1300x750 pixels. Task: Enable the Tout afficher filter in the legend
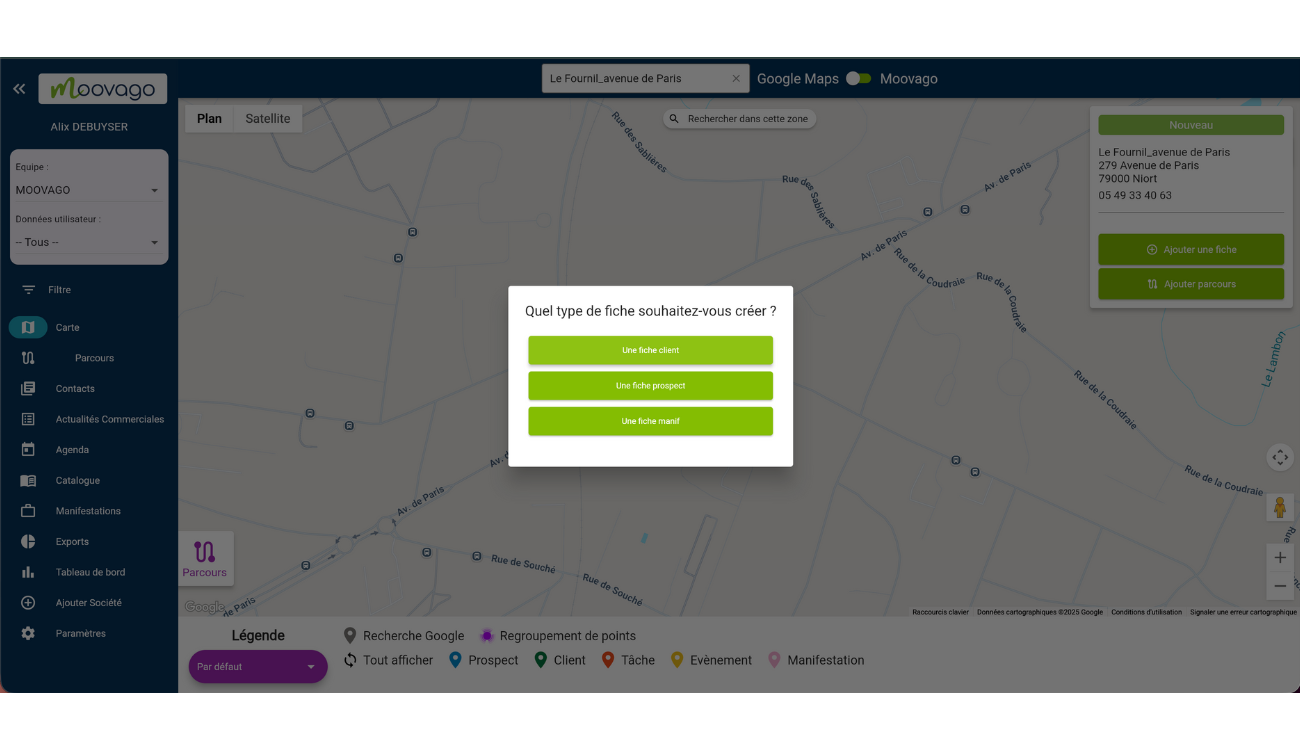click(x=396, y=659)
